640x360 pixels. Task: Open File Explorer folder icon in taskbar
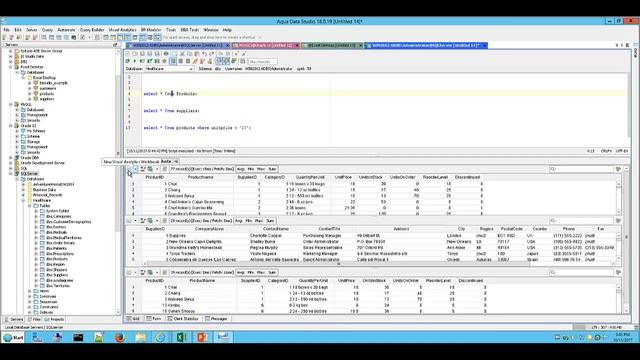tap(140, 337)
